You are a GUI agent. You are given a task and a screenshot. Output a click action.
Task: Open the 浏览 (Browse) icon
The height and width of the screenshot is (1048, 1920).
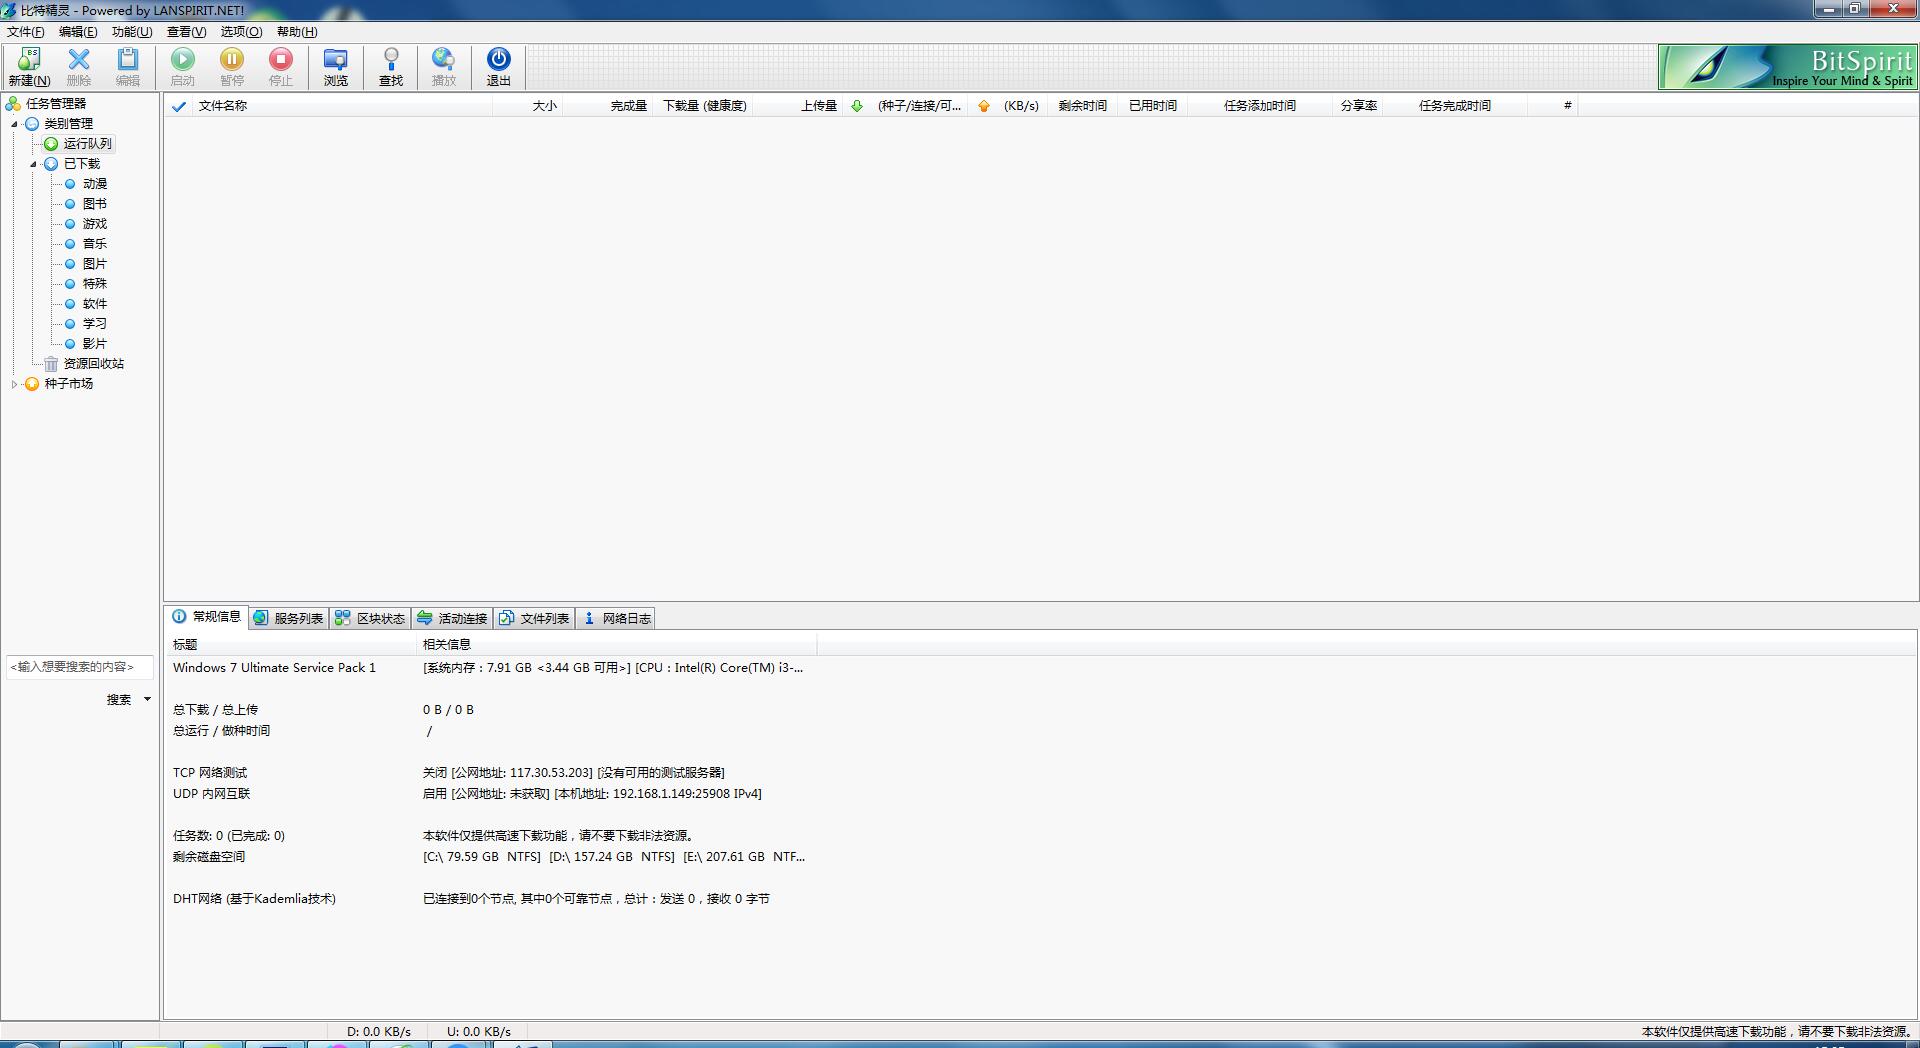click(x=336, y=66)
